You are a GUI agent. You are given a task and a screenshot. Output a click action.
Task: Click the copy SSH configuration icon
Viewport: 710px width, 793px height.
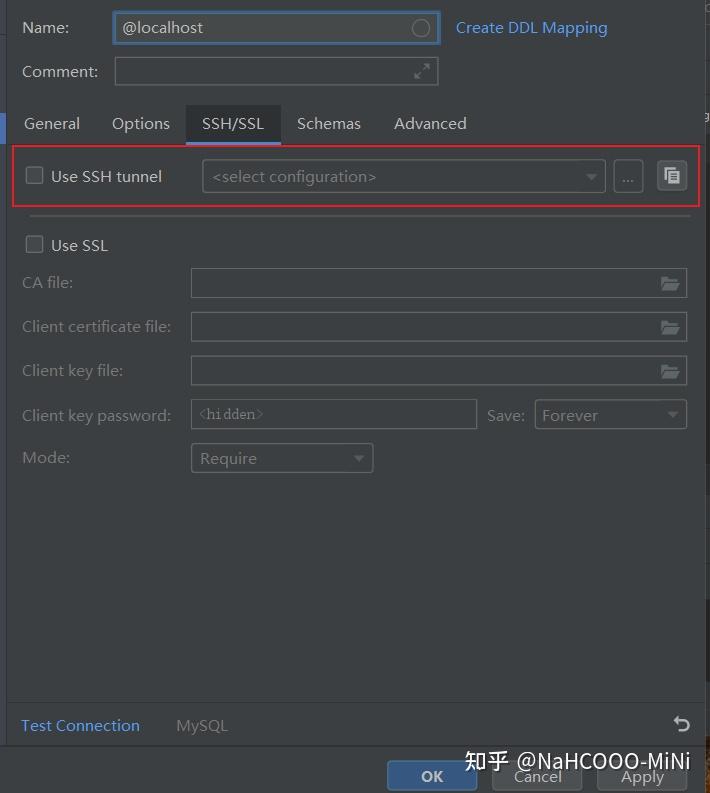pos(672,176)
